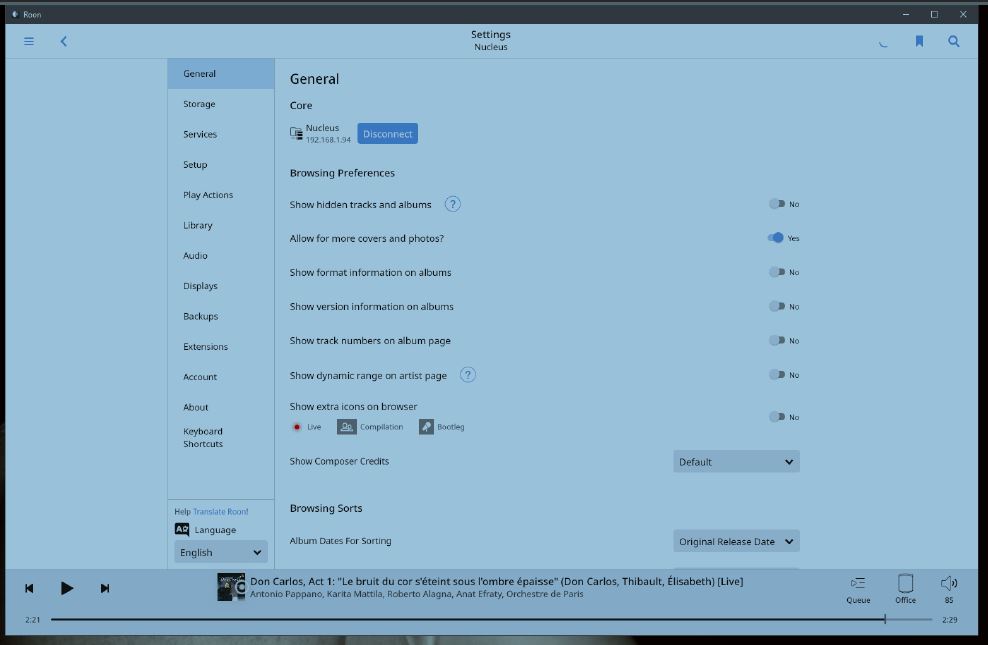Open the English language dropdown

click(221, 552)
